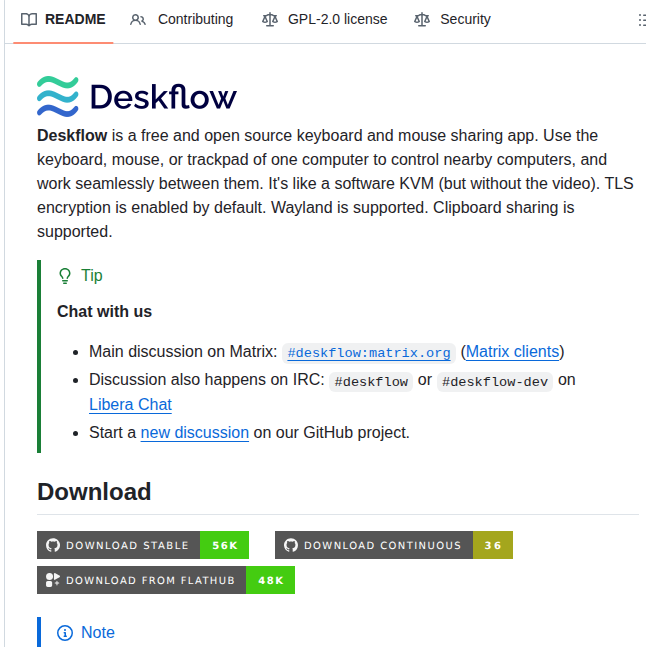Viewport: 646px width, 647px height.
Task: Click the GPL-2.0 license scale icon
Action: [x=270, y=19]
